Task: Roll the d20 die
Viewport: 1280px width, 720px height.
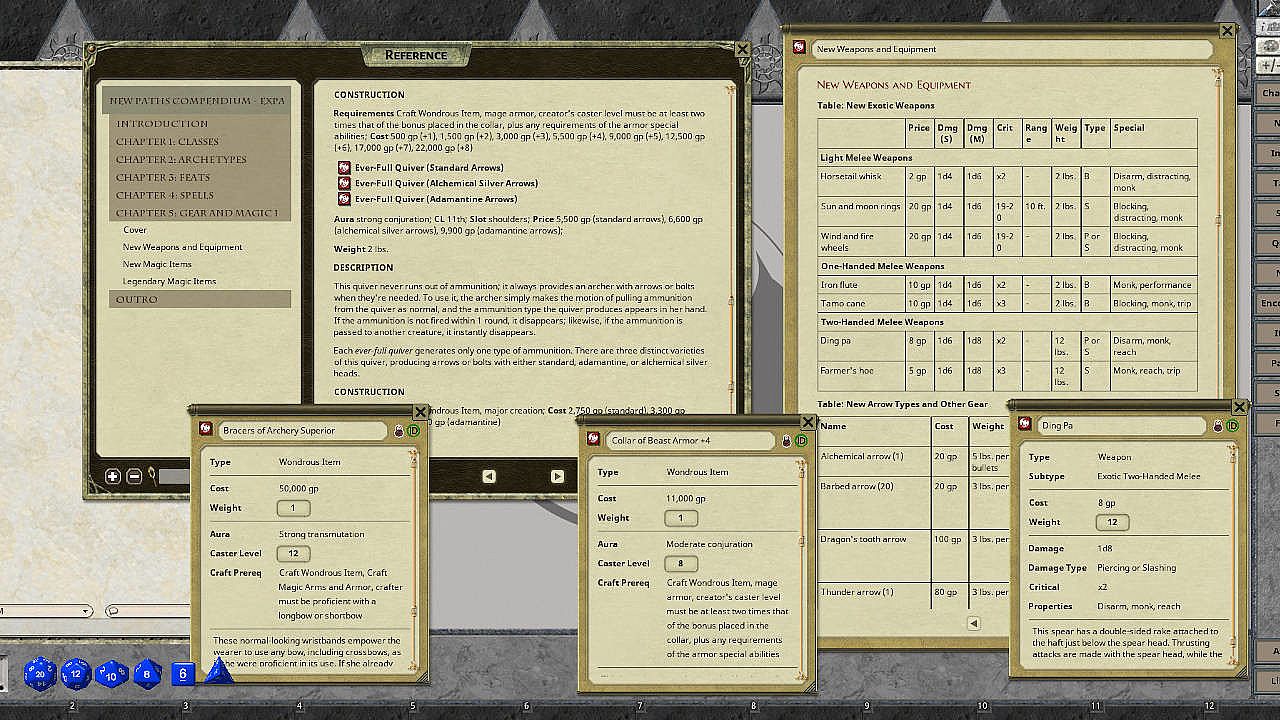Action: (41, 674)
